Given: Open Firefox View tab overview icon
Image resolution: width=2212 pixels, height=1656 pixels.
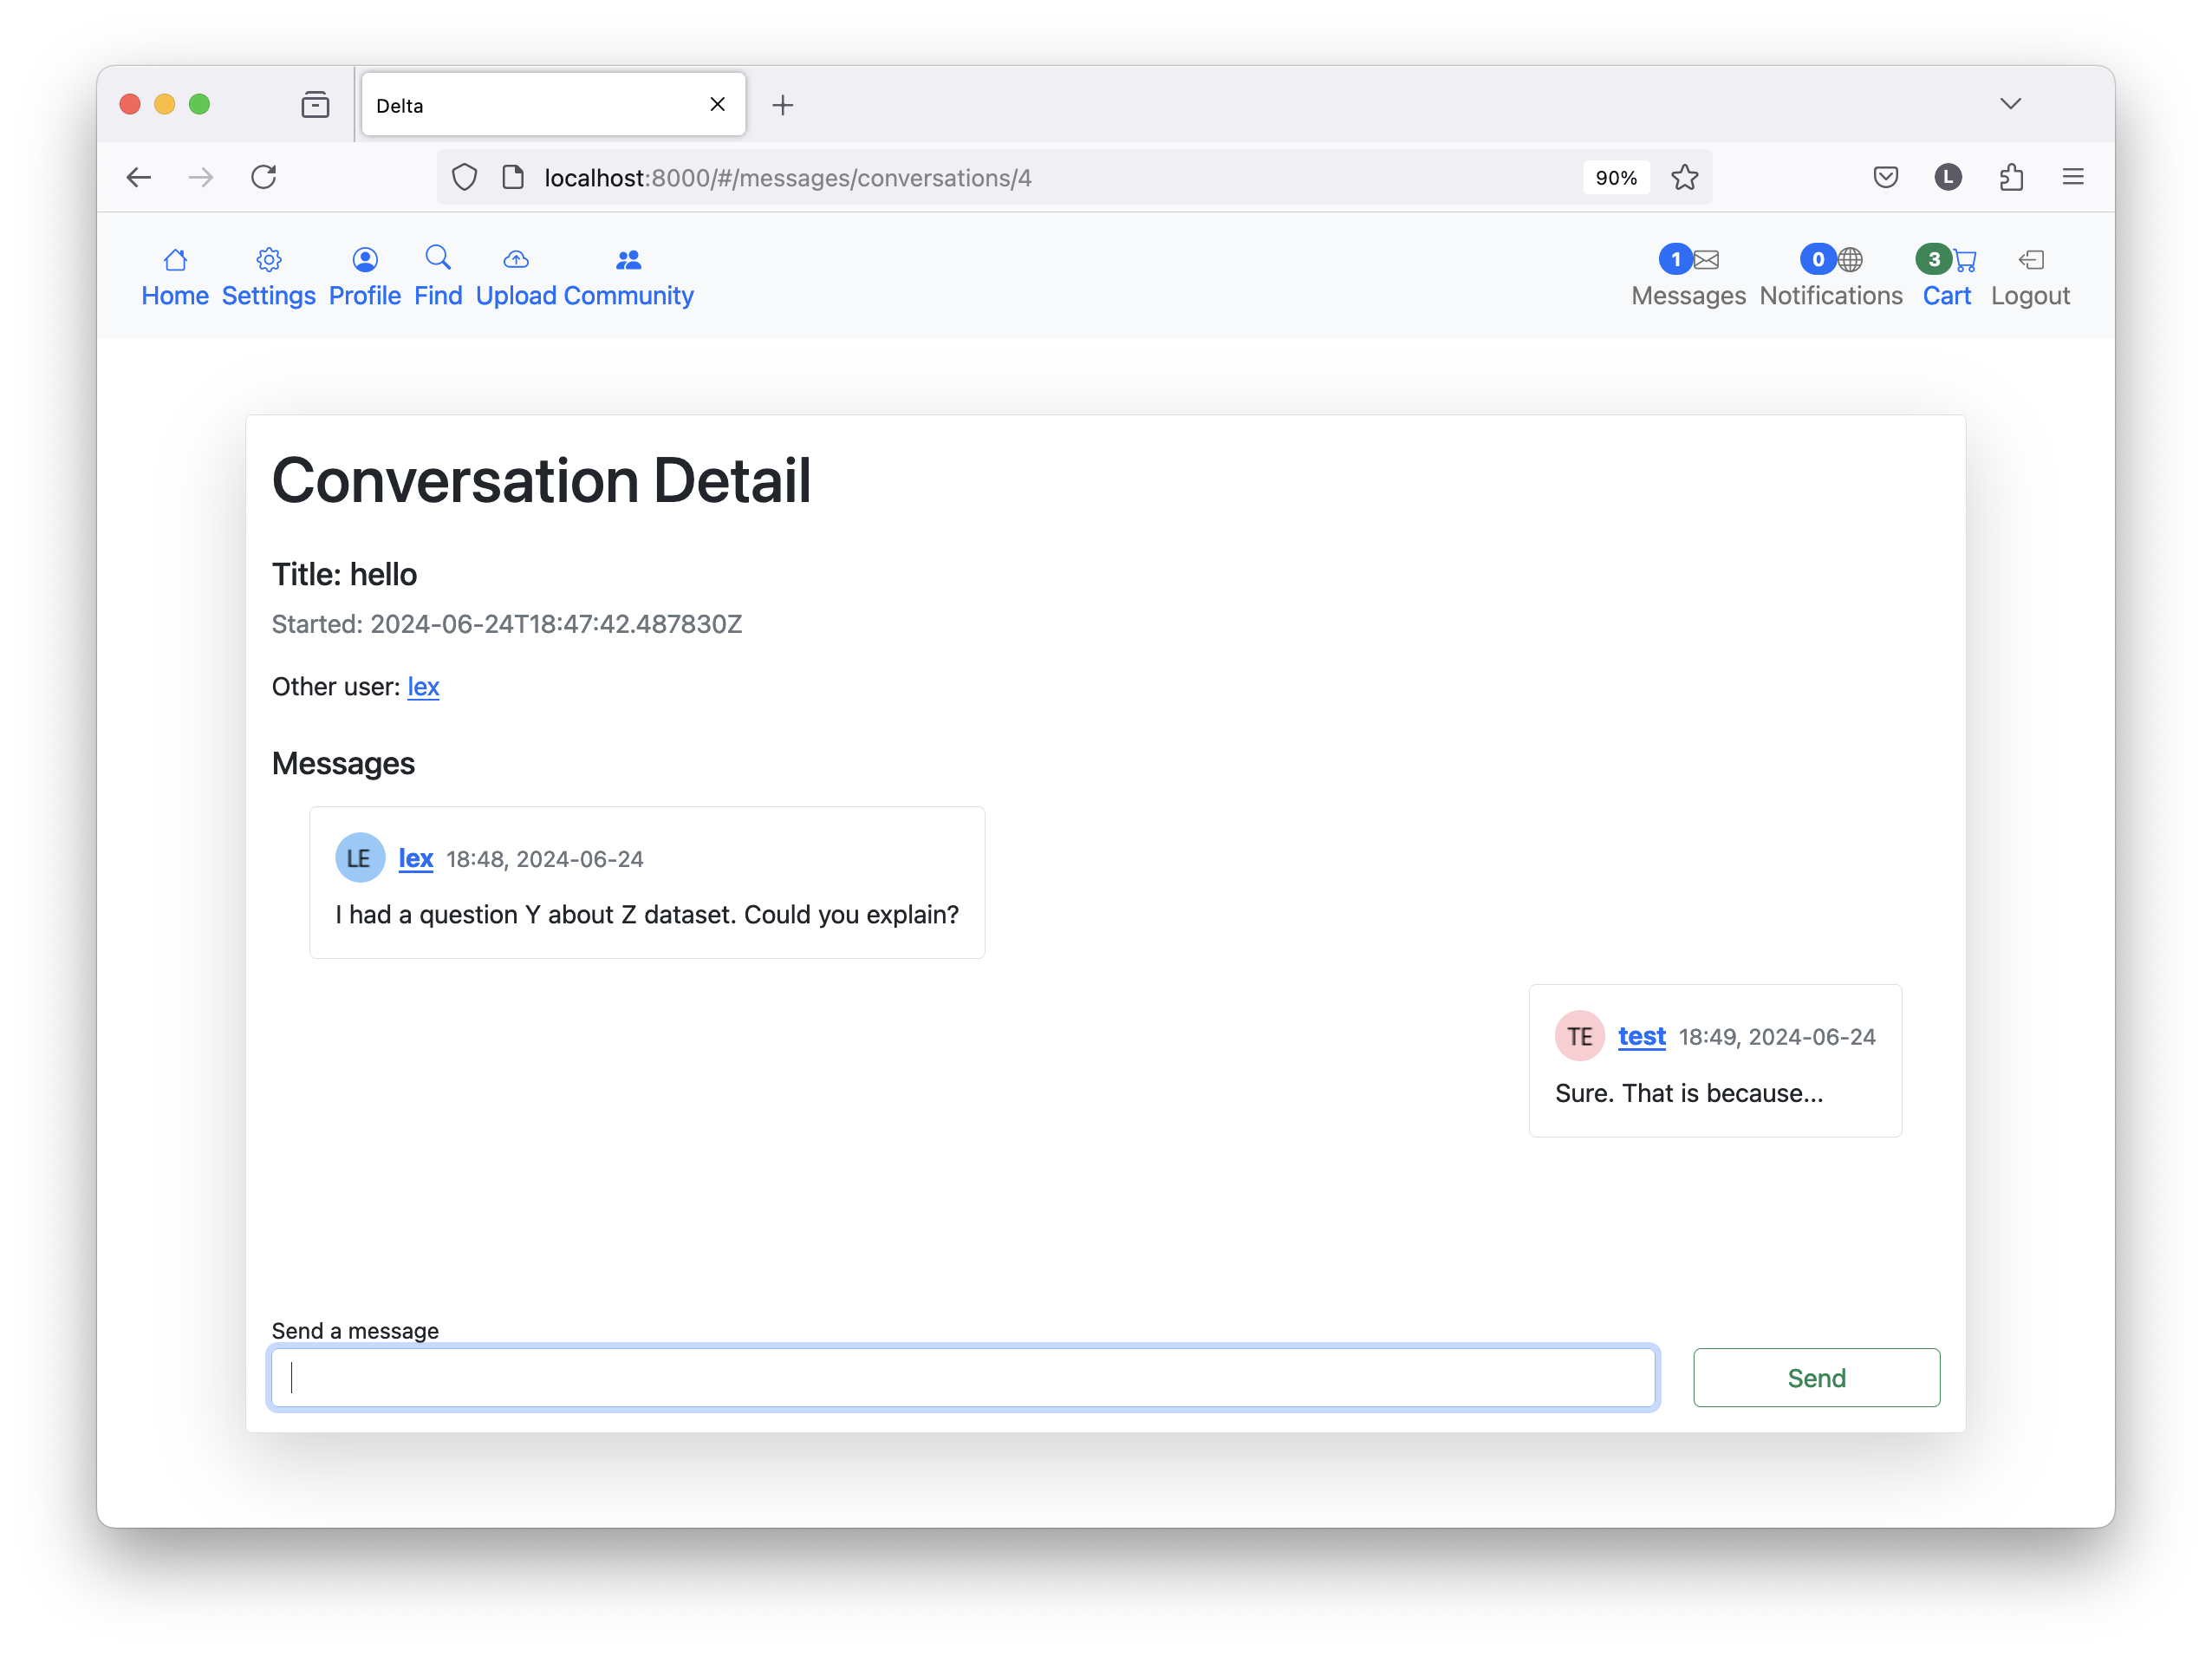Looking at the screenshot, I should pos(315,104).
